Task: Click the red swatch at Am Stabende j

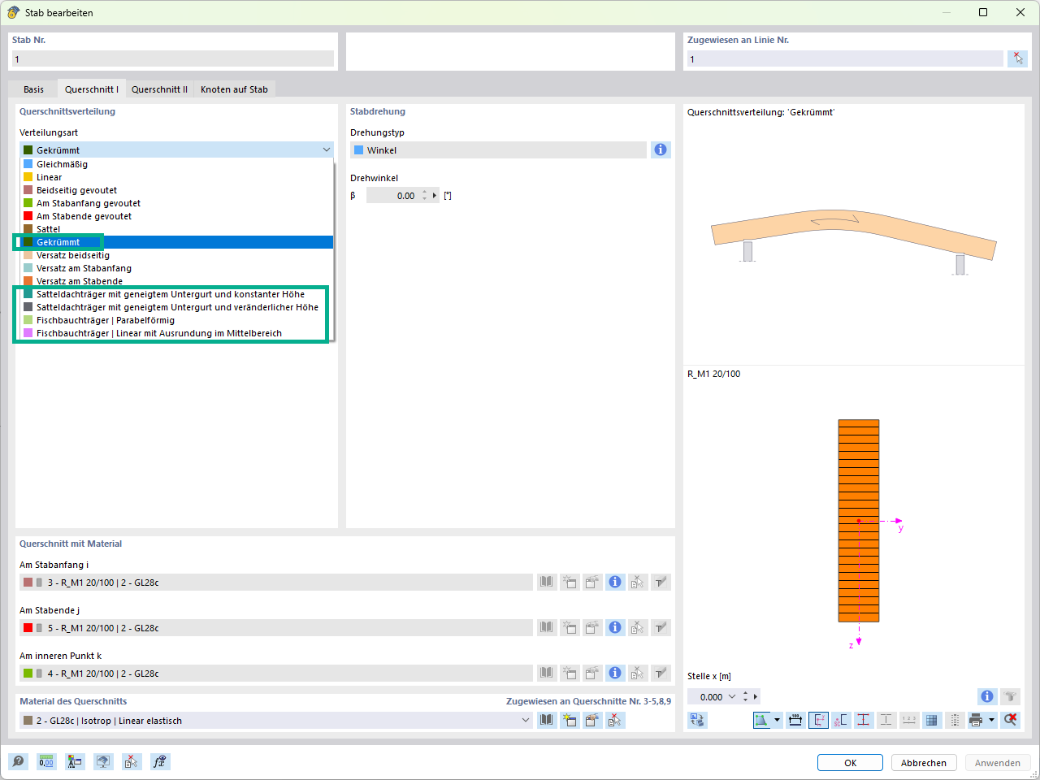Action: click(28, 627)
